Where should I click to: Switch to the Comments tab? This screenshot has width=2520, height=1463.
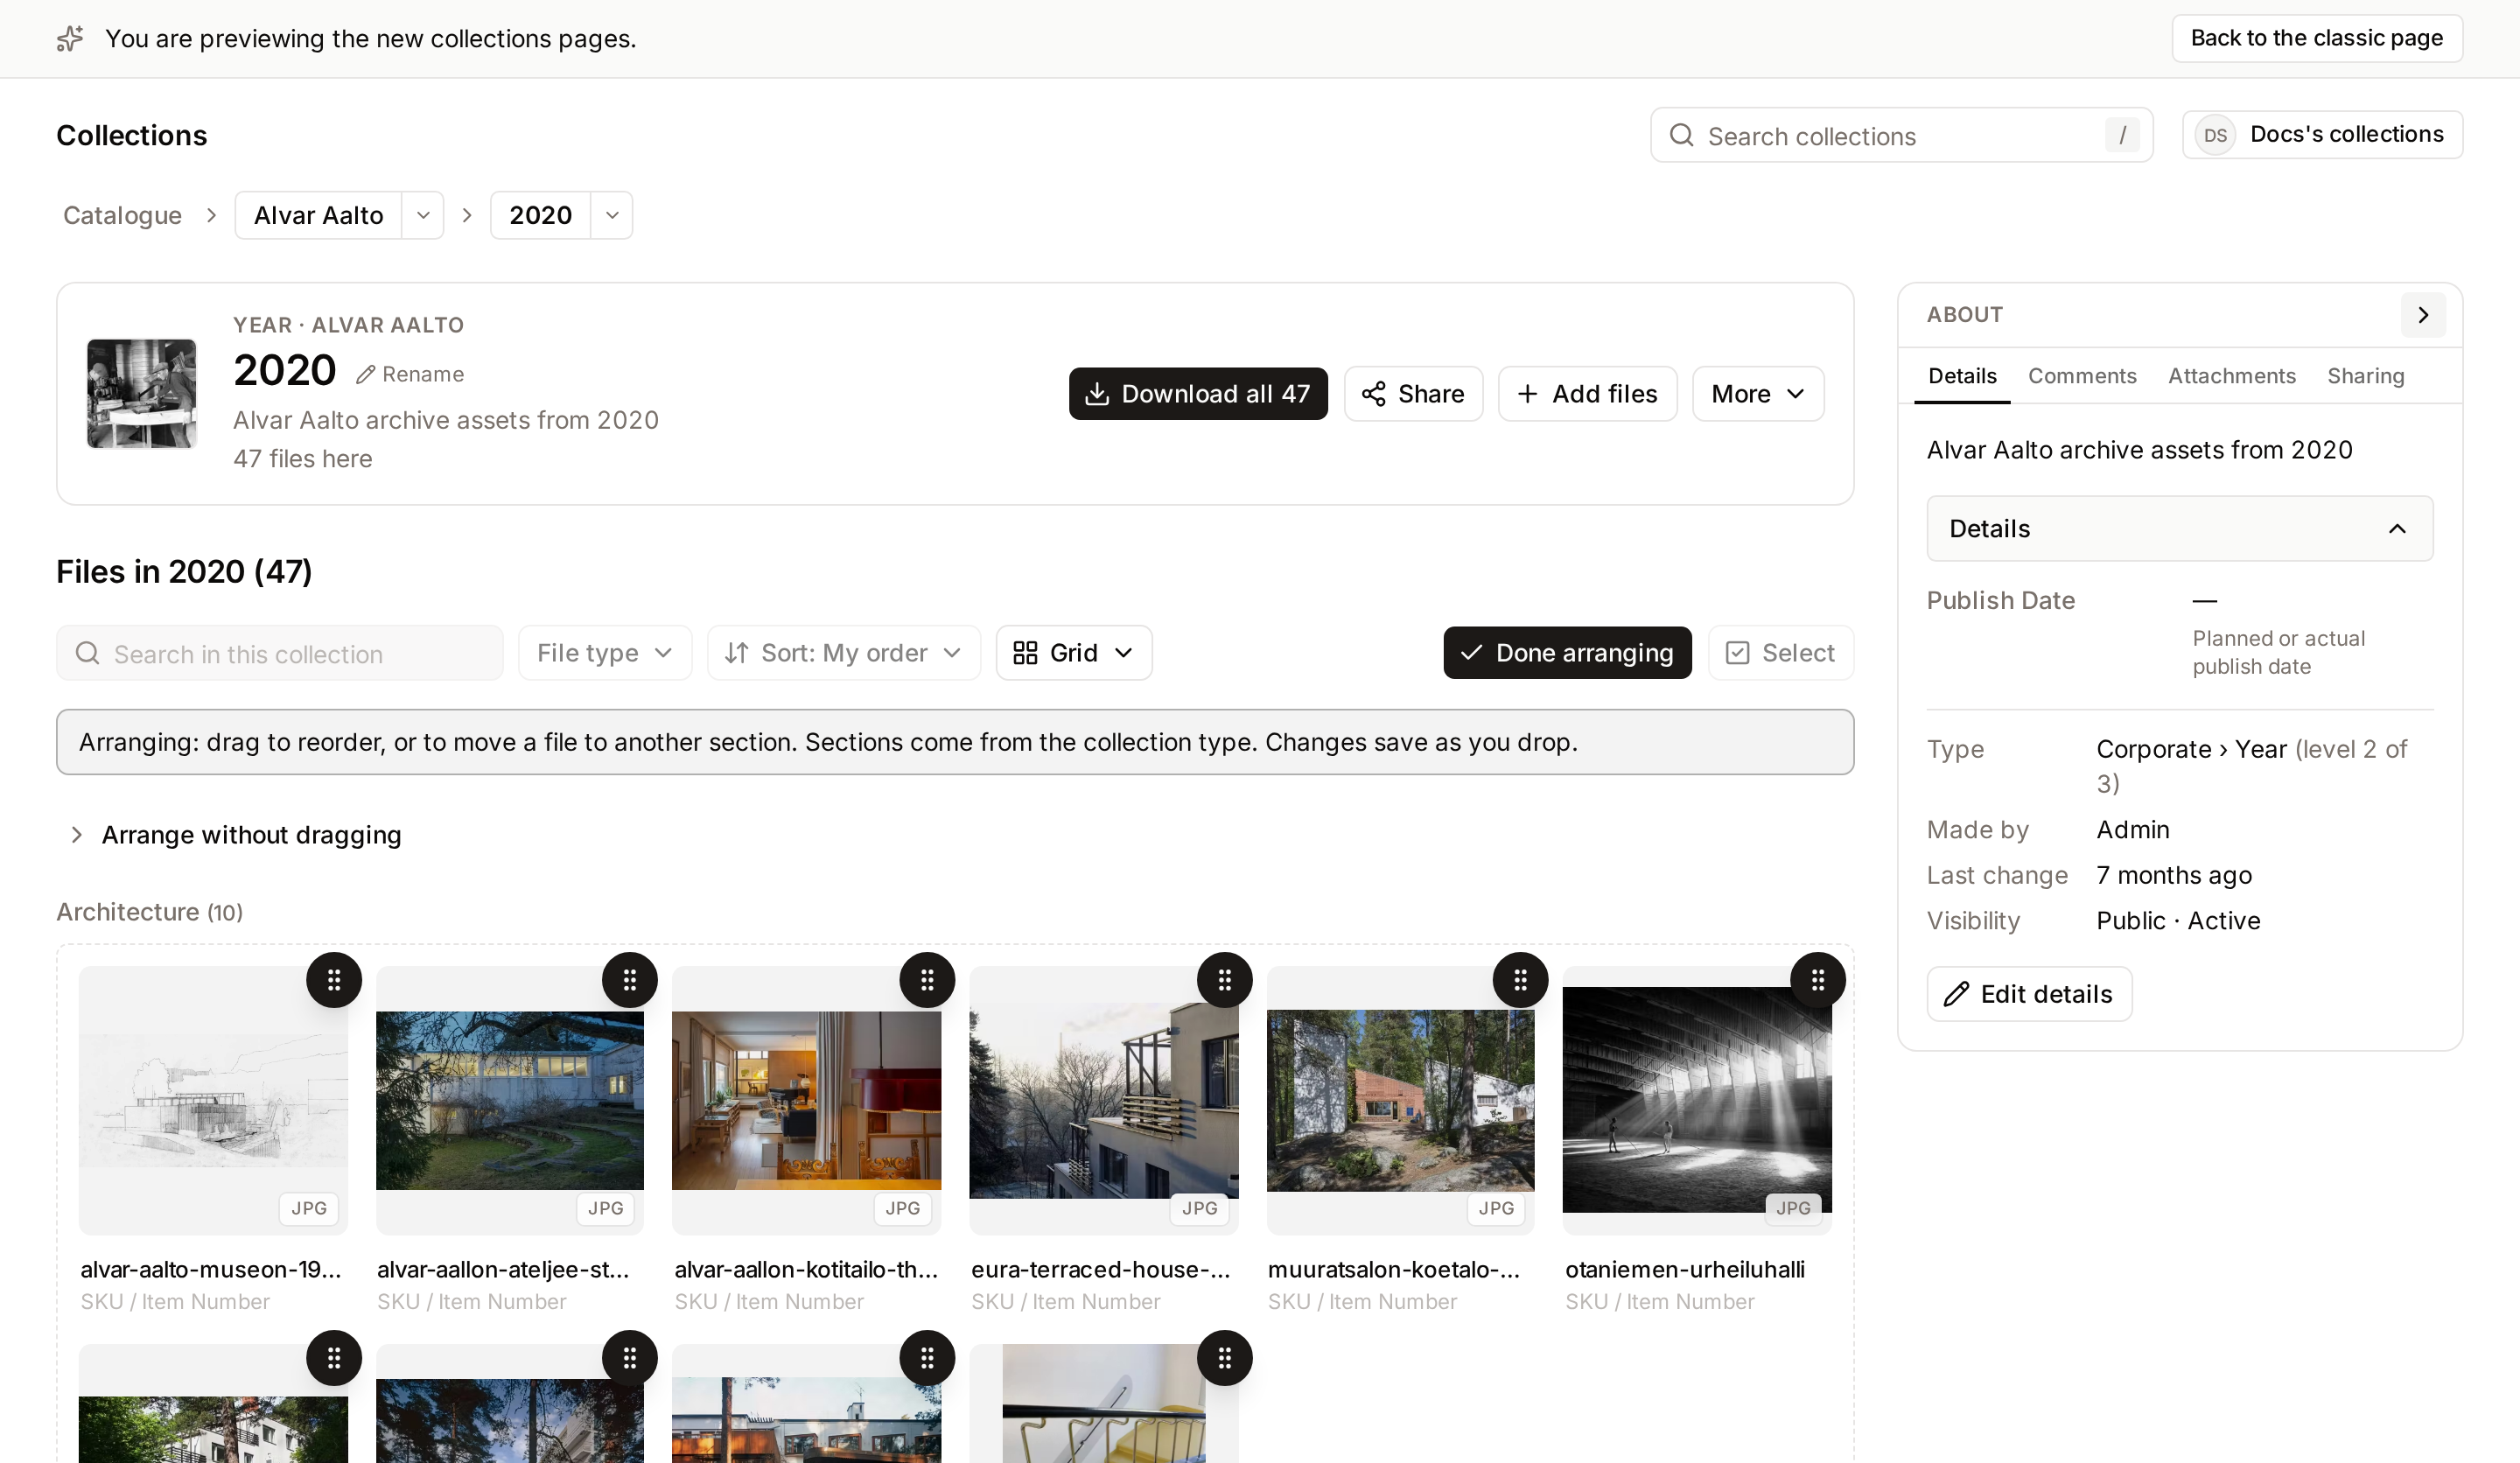(x=2082, y=376)
